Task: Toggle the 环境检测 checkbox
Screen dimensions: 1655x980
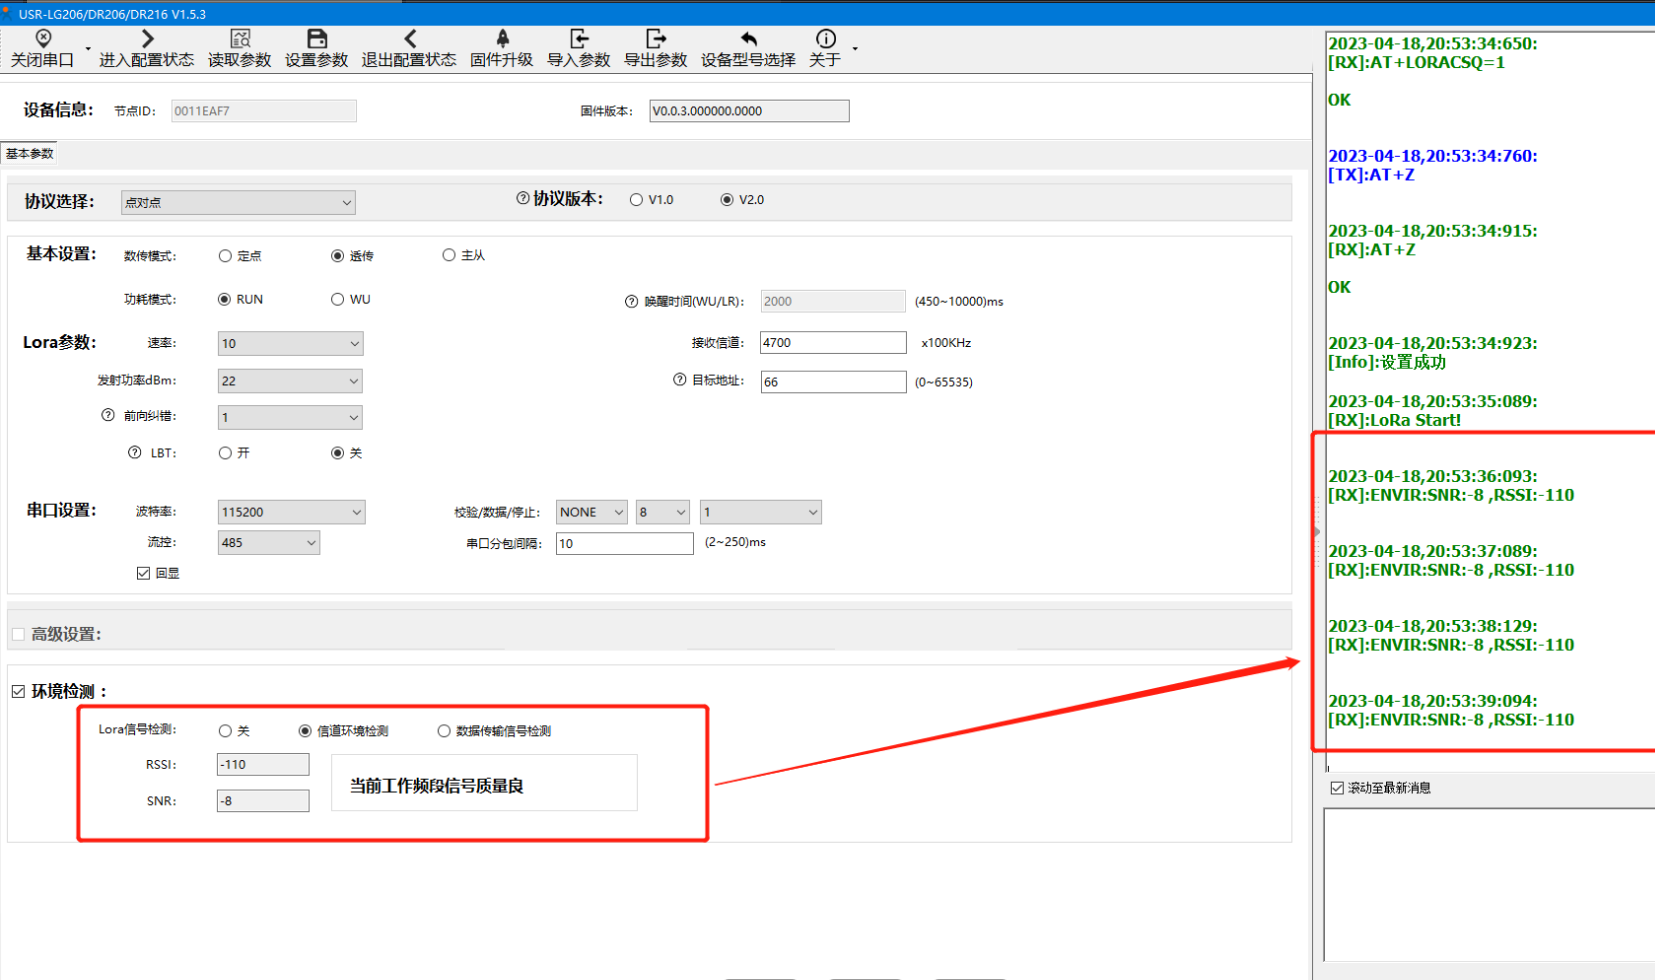Action: (18, 691)
